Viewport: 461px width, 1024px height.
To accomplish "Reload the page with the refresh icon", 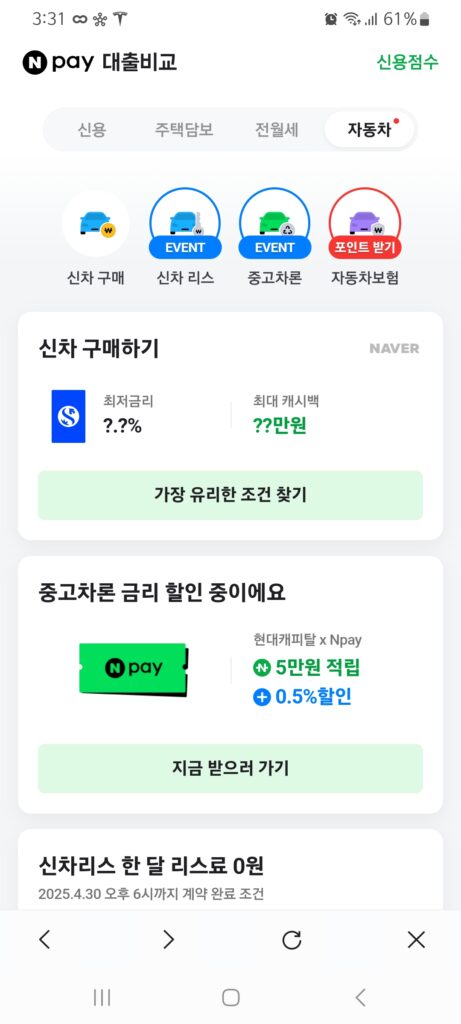I will [x=292, y=940].
